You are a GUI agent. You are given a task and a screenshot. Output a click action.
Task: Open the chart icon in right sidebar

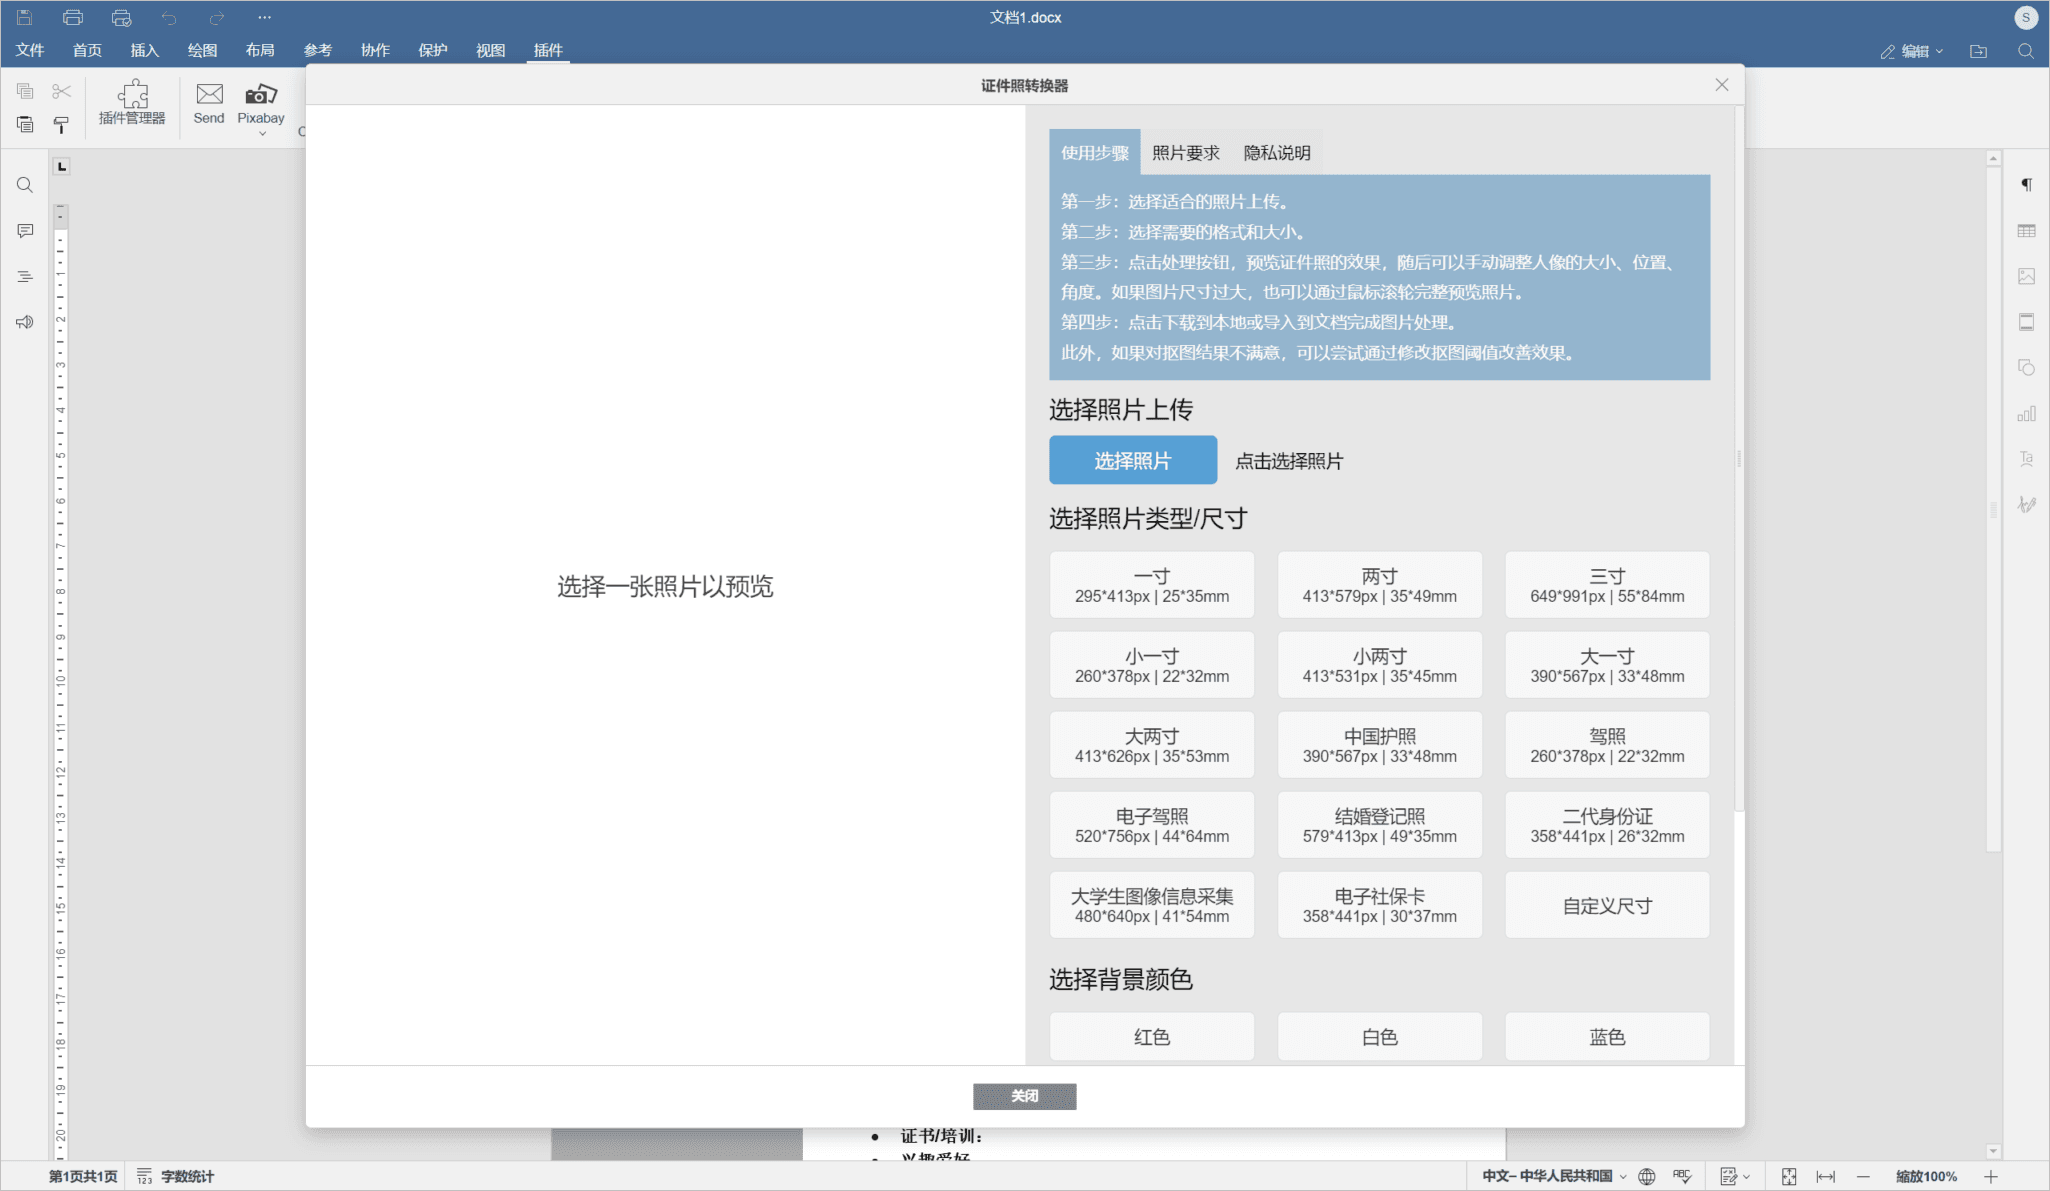(x=2028, y=412)
